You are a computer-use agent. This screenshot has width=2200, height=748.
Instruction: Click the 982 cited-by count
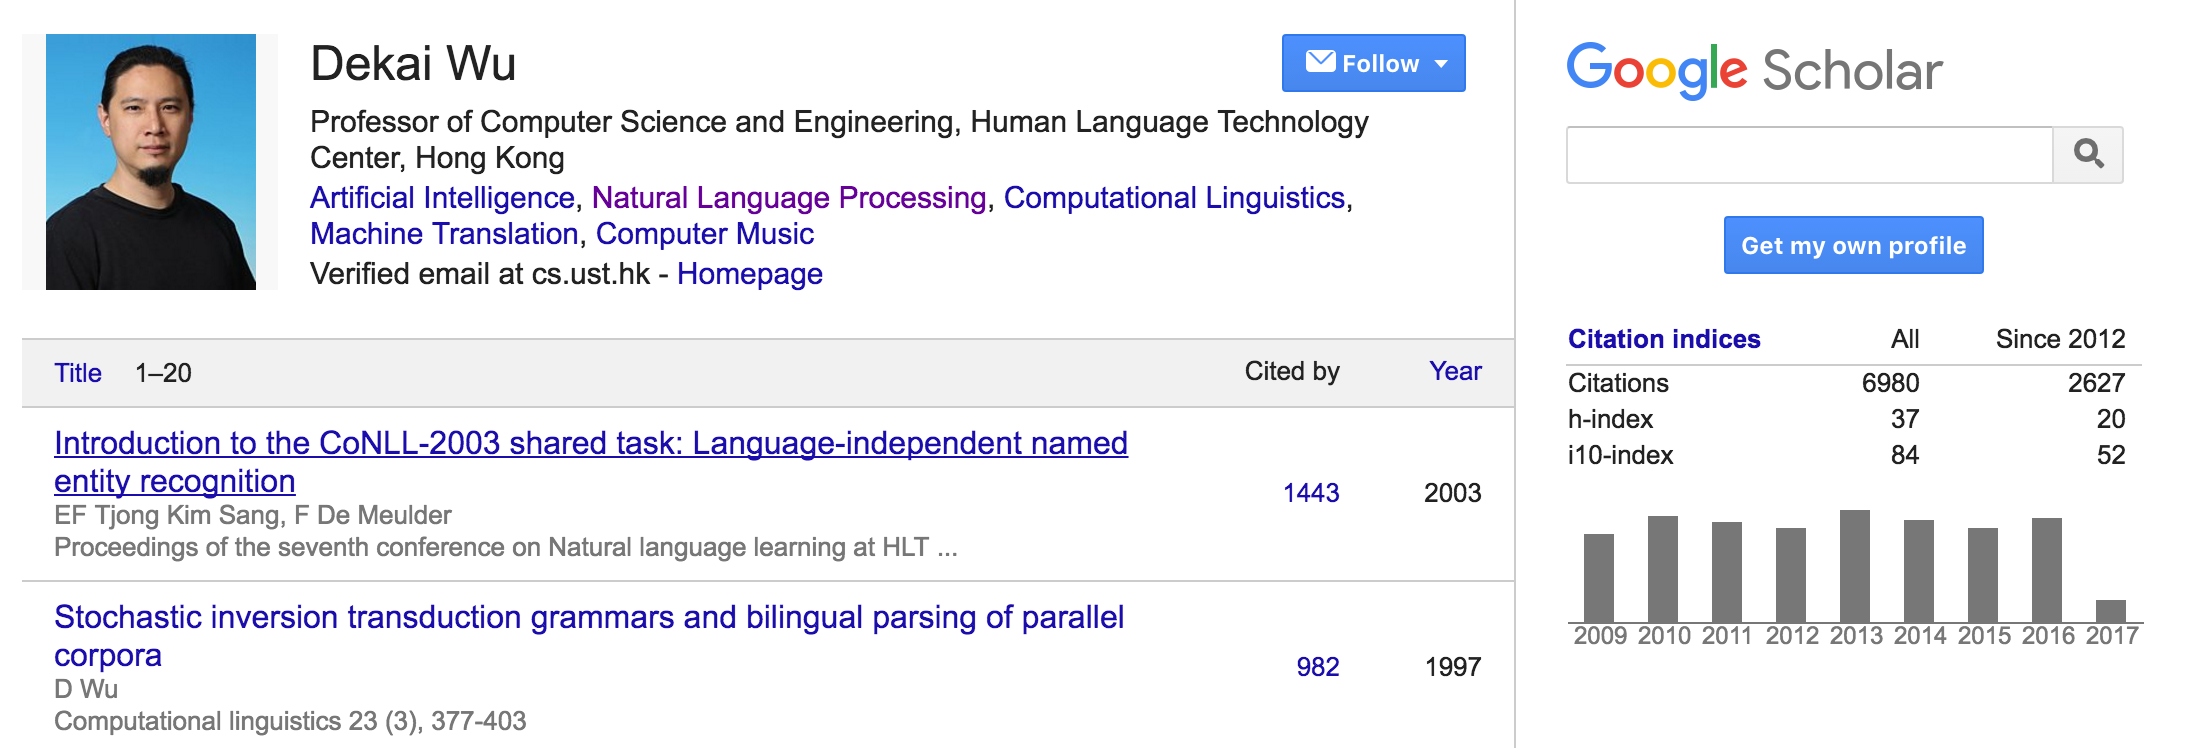pos(1317,667)
